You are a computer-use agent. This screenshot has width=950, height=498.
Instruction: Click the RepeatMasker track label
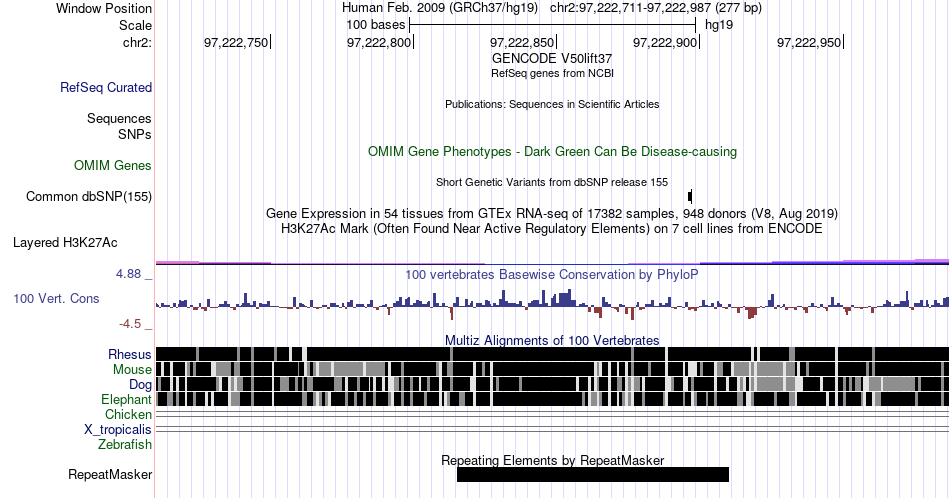[110, 474]
